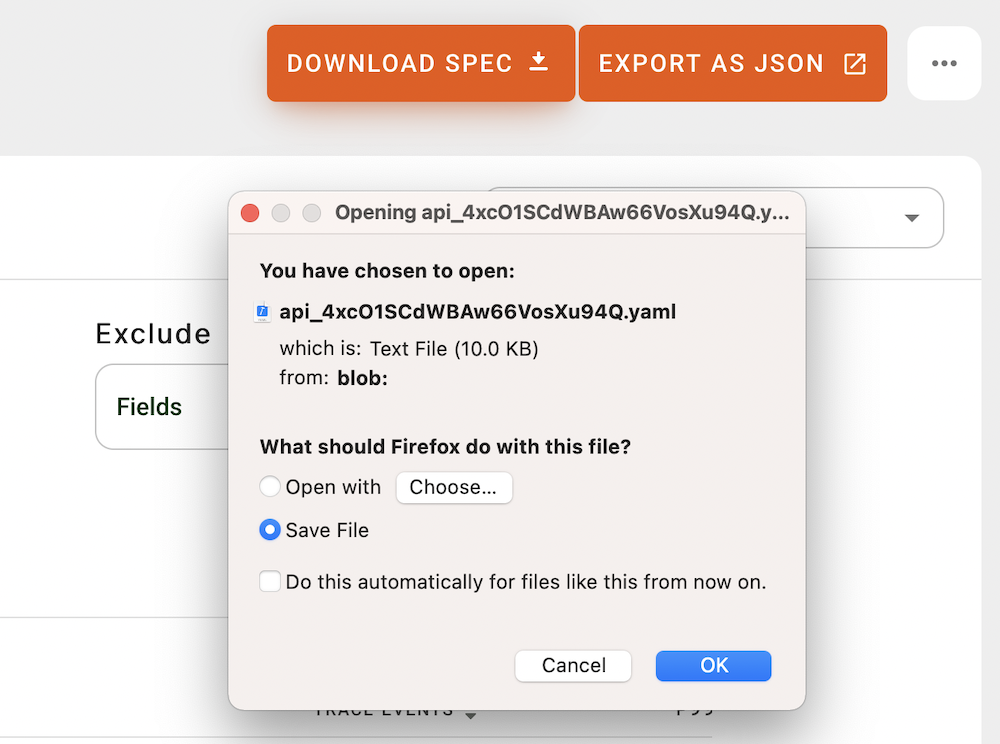This screenshot has height=744, width=1000.
Task: Click Cancel to dismiss the dialog
Action: (x=573, y=665)
